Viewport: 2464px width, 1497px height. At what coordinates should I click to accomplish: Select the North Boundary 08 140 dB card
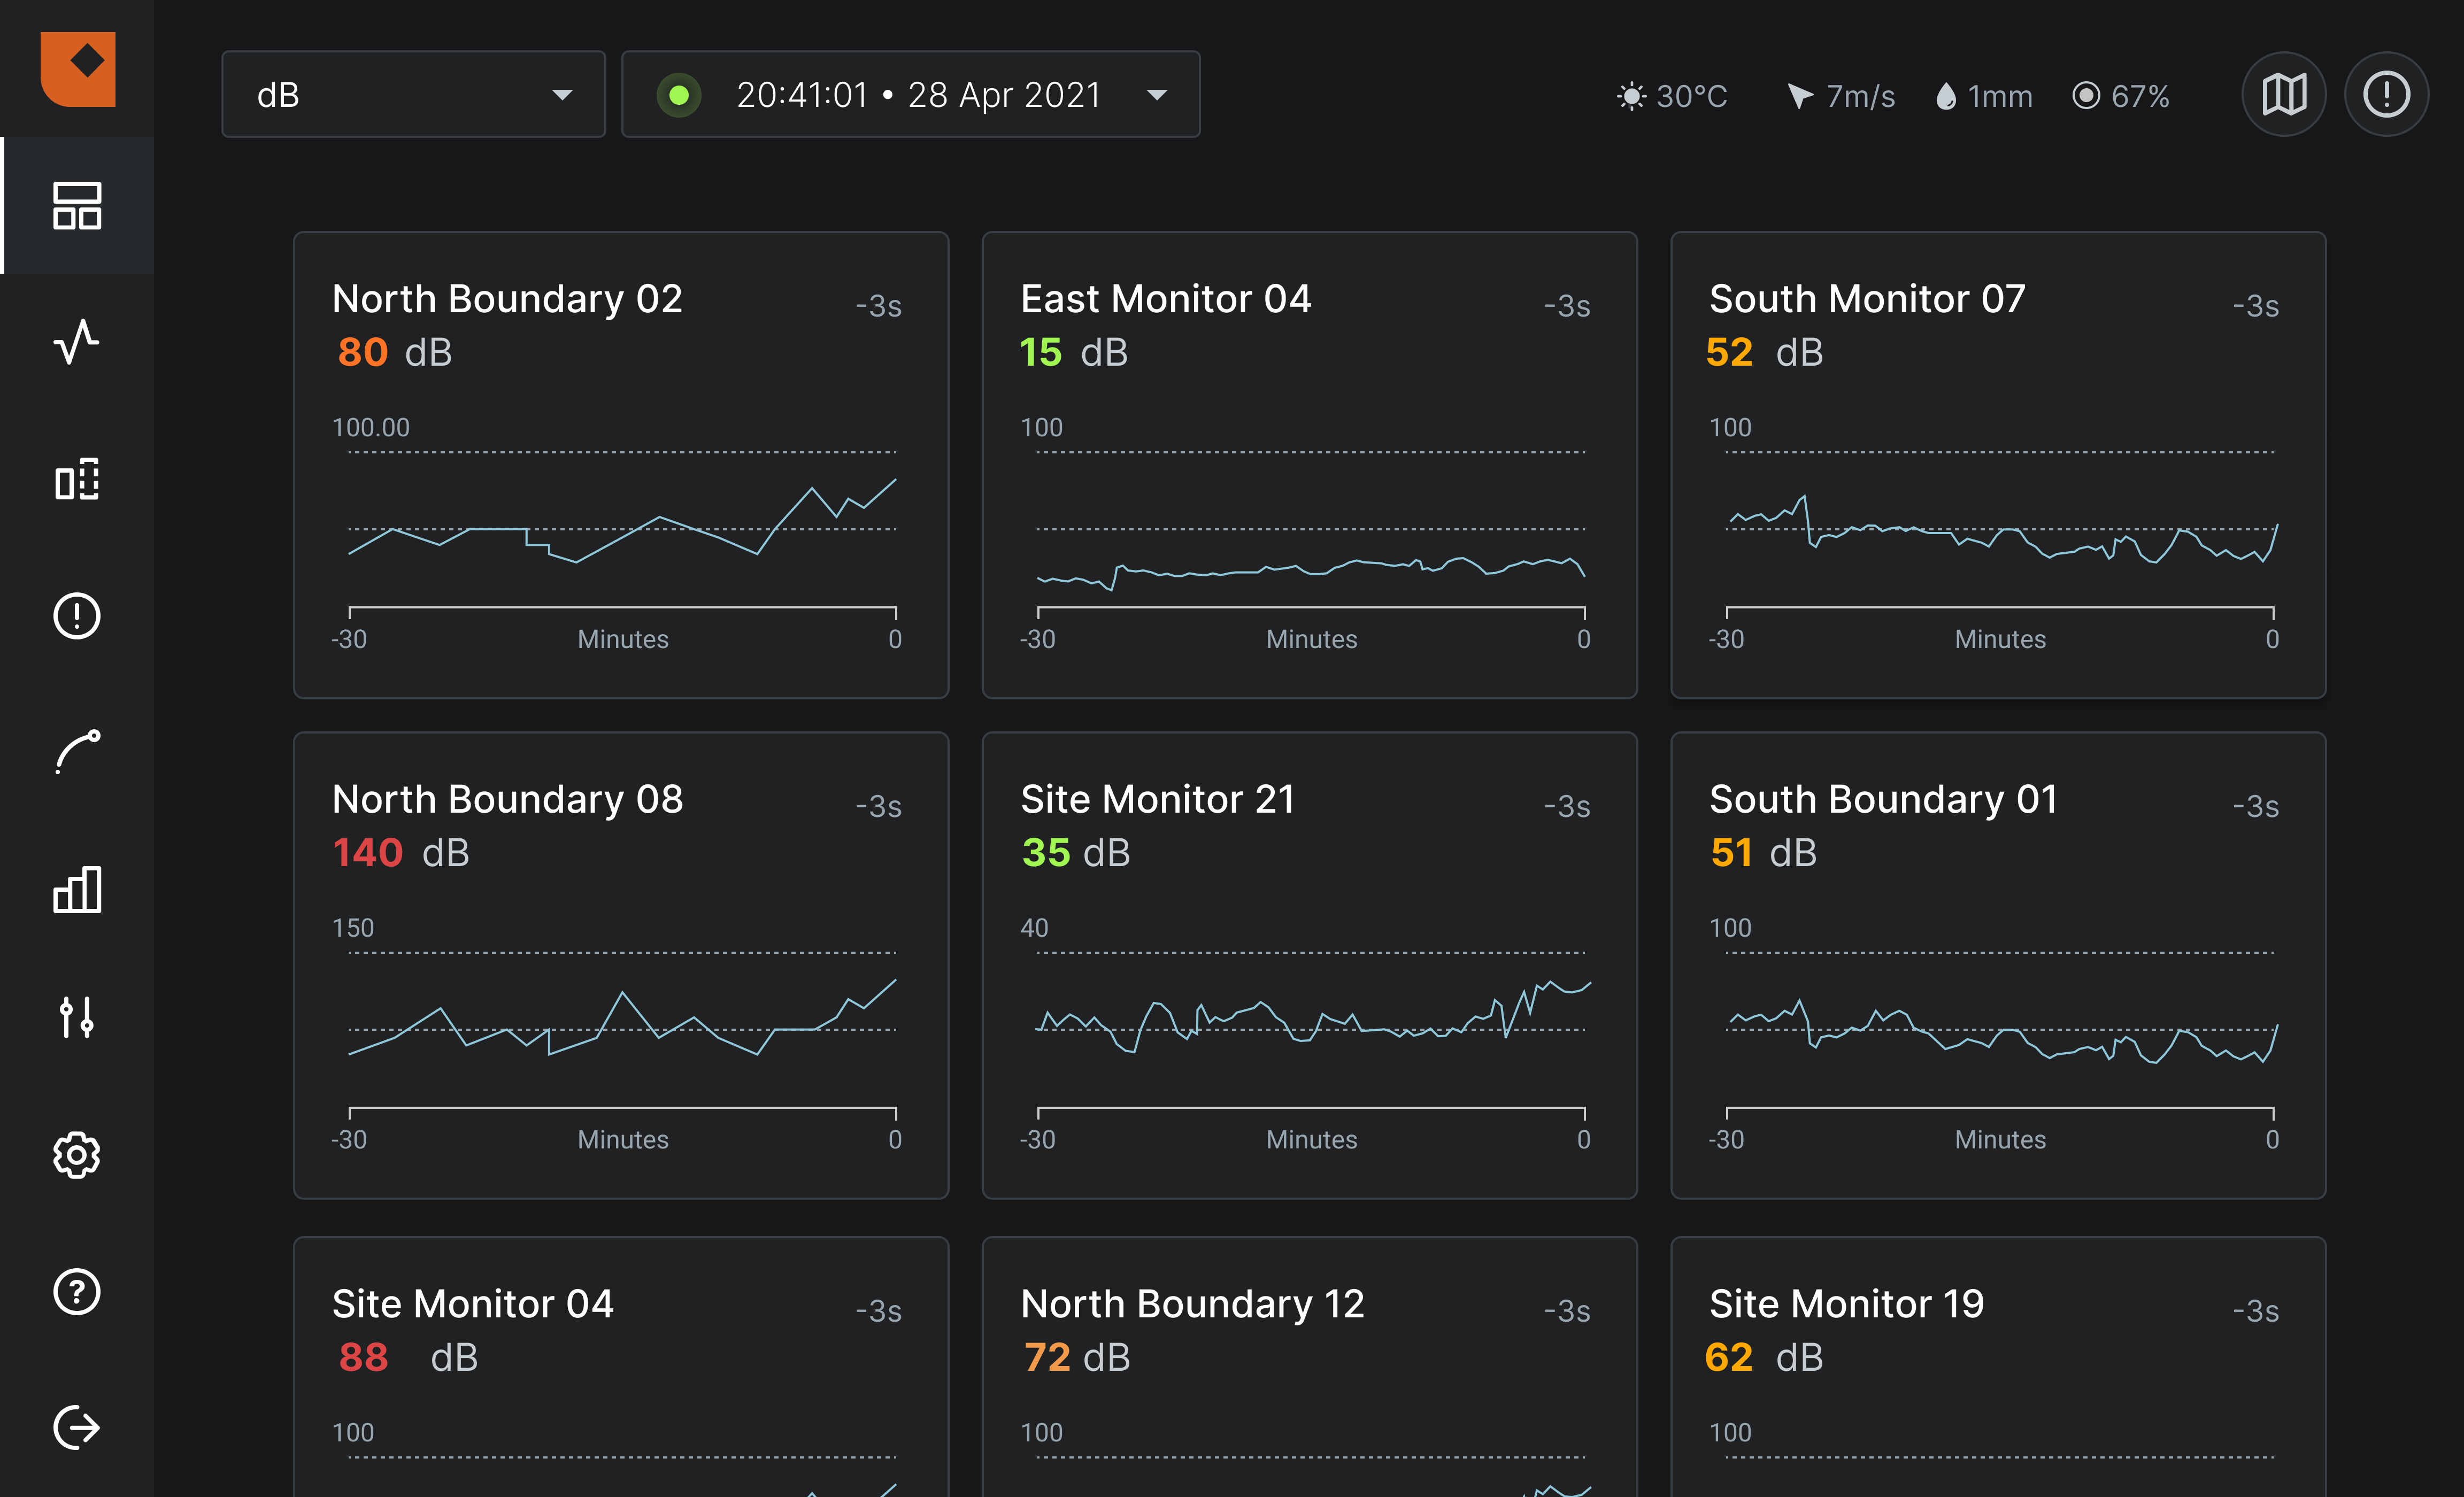(x=620, y=965)
